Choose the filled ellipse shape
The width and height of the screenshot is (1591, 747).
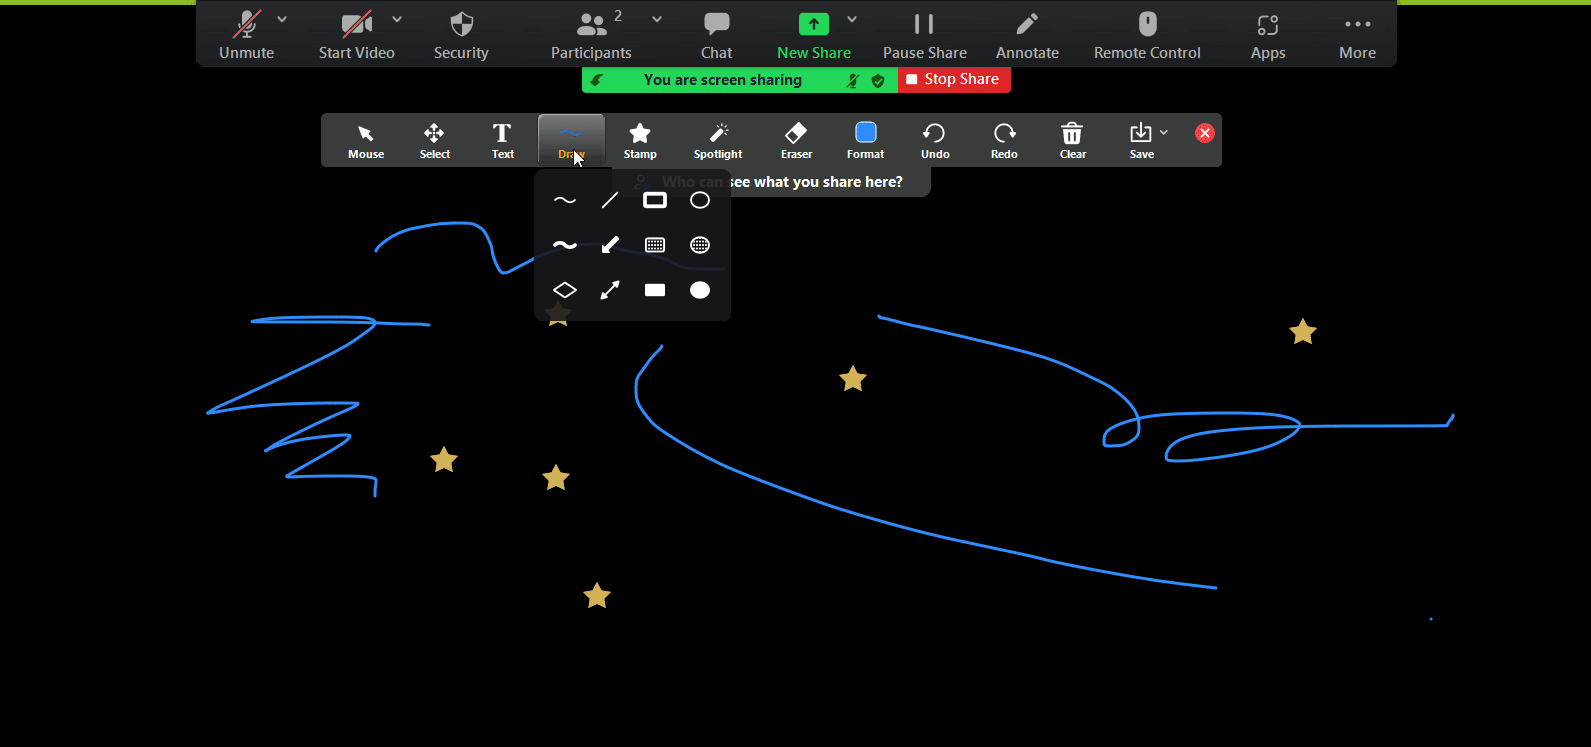point(700,290)
